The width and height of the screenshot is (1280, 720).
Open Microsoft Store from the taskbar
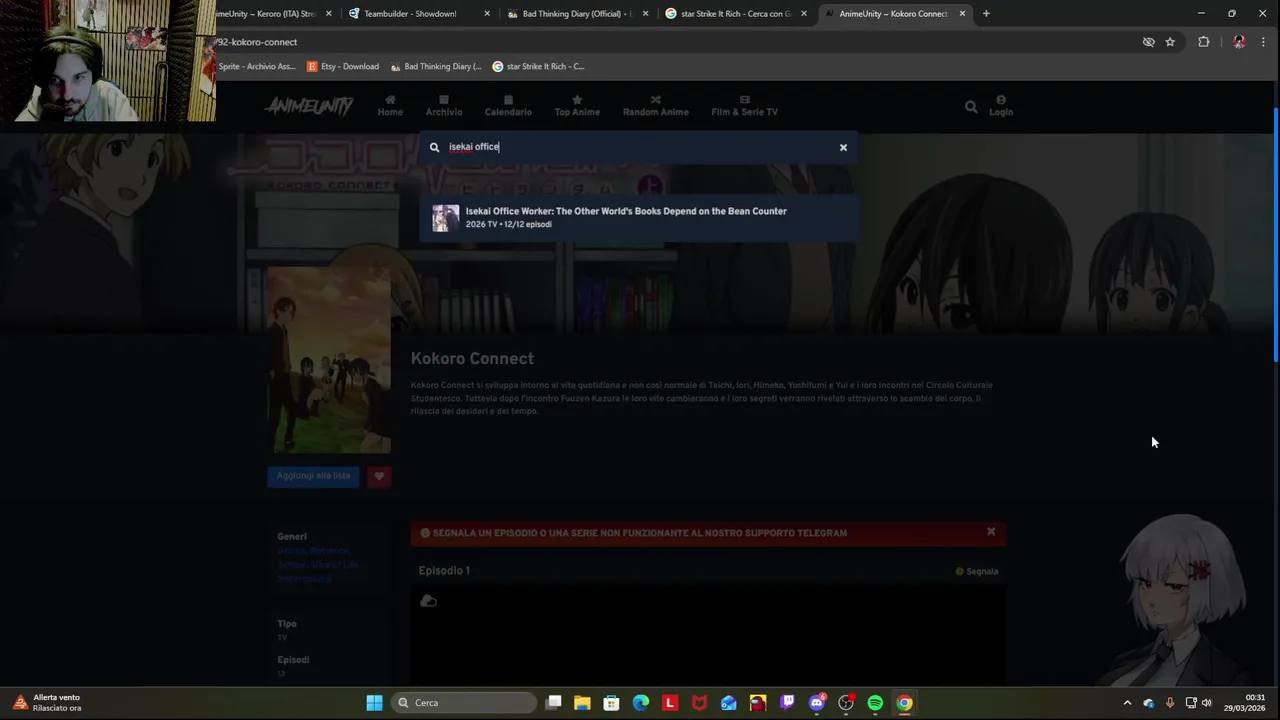tap(611, 703)
